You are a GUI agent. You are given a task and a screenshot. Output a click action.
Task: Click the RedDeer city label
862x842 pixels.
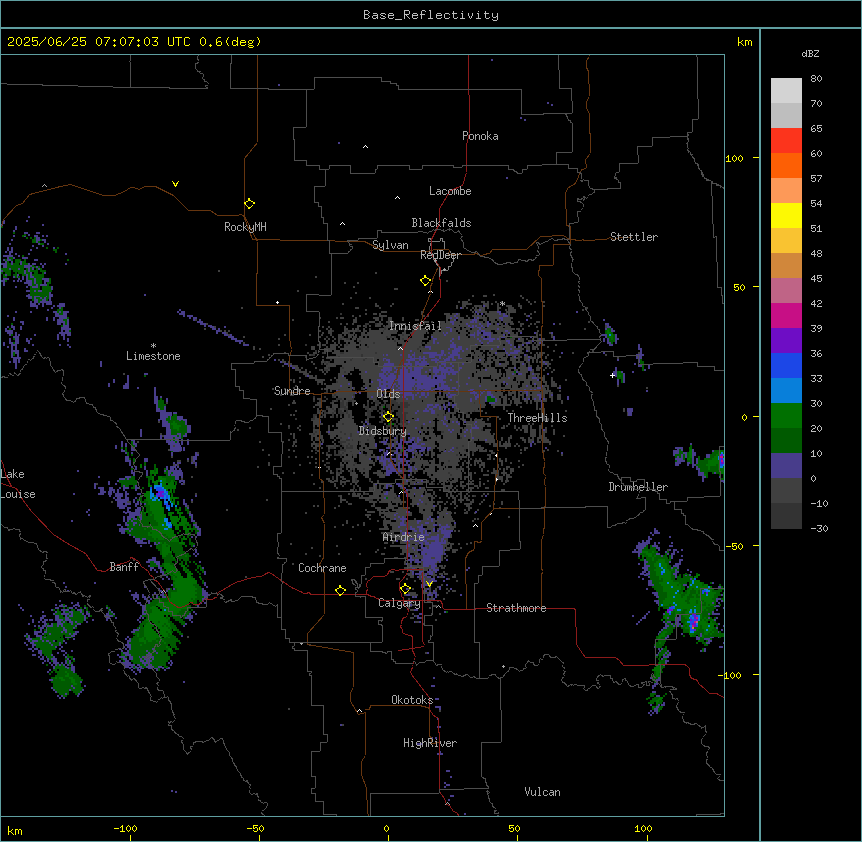pyautogui.click(x=440, y=255)
